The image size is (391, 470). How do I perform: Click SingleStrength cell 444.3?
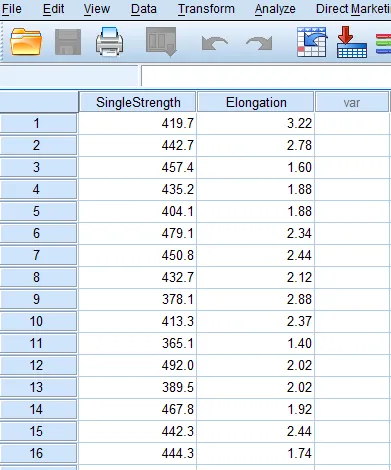click(138, 453)
